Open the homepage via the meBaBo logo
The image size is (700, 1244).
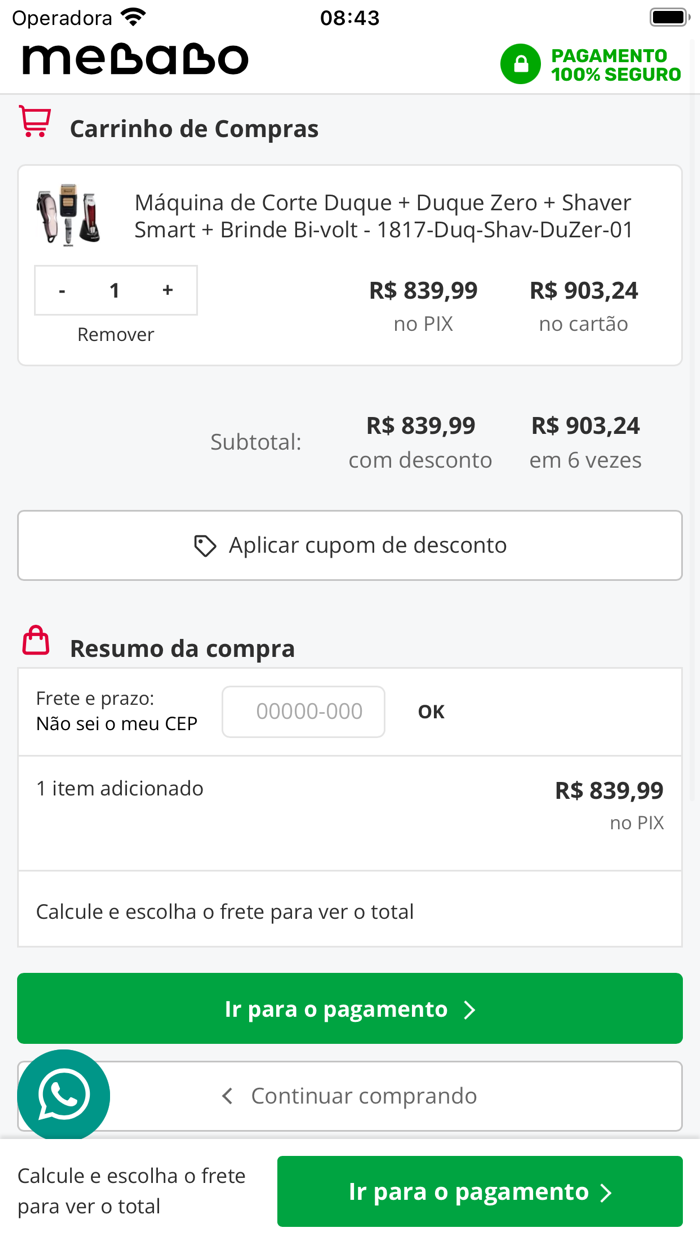(134, 60)
